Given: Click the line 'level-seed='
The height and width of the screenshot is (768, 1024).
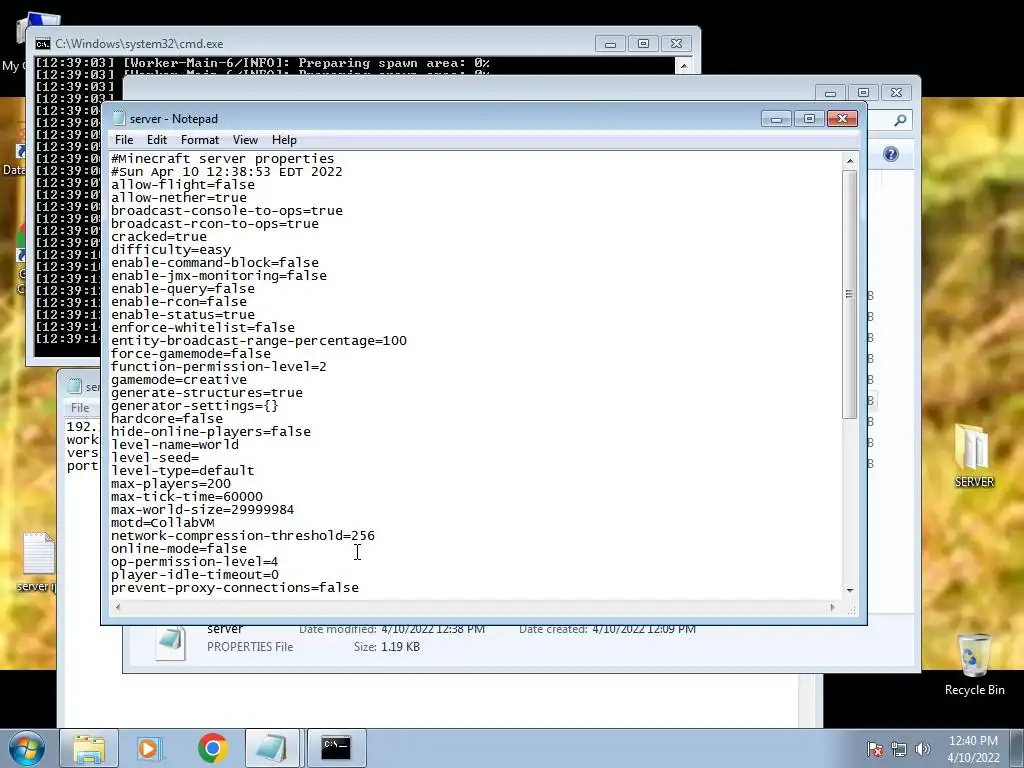Looking at the screenshot, I should pos(155,457).
